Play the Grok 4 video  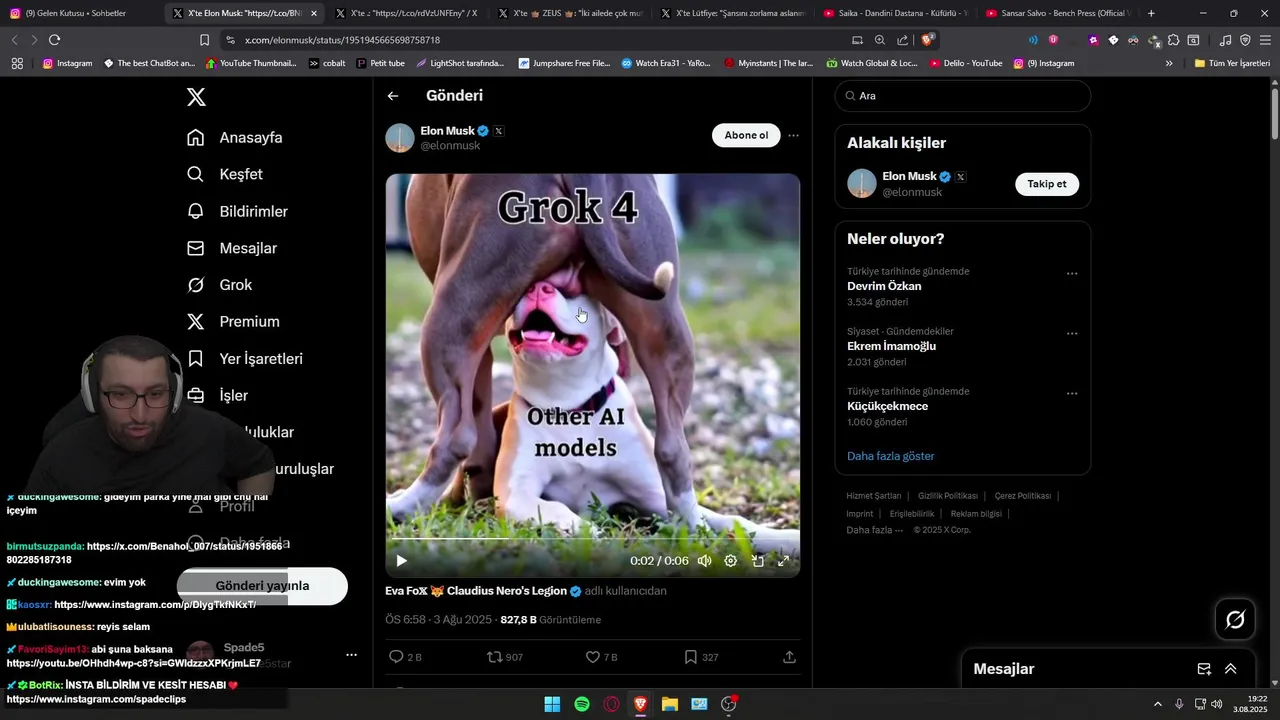(401, 561)
